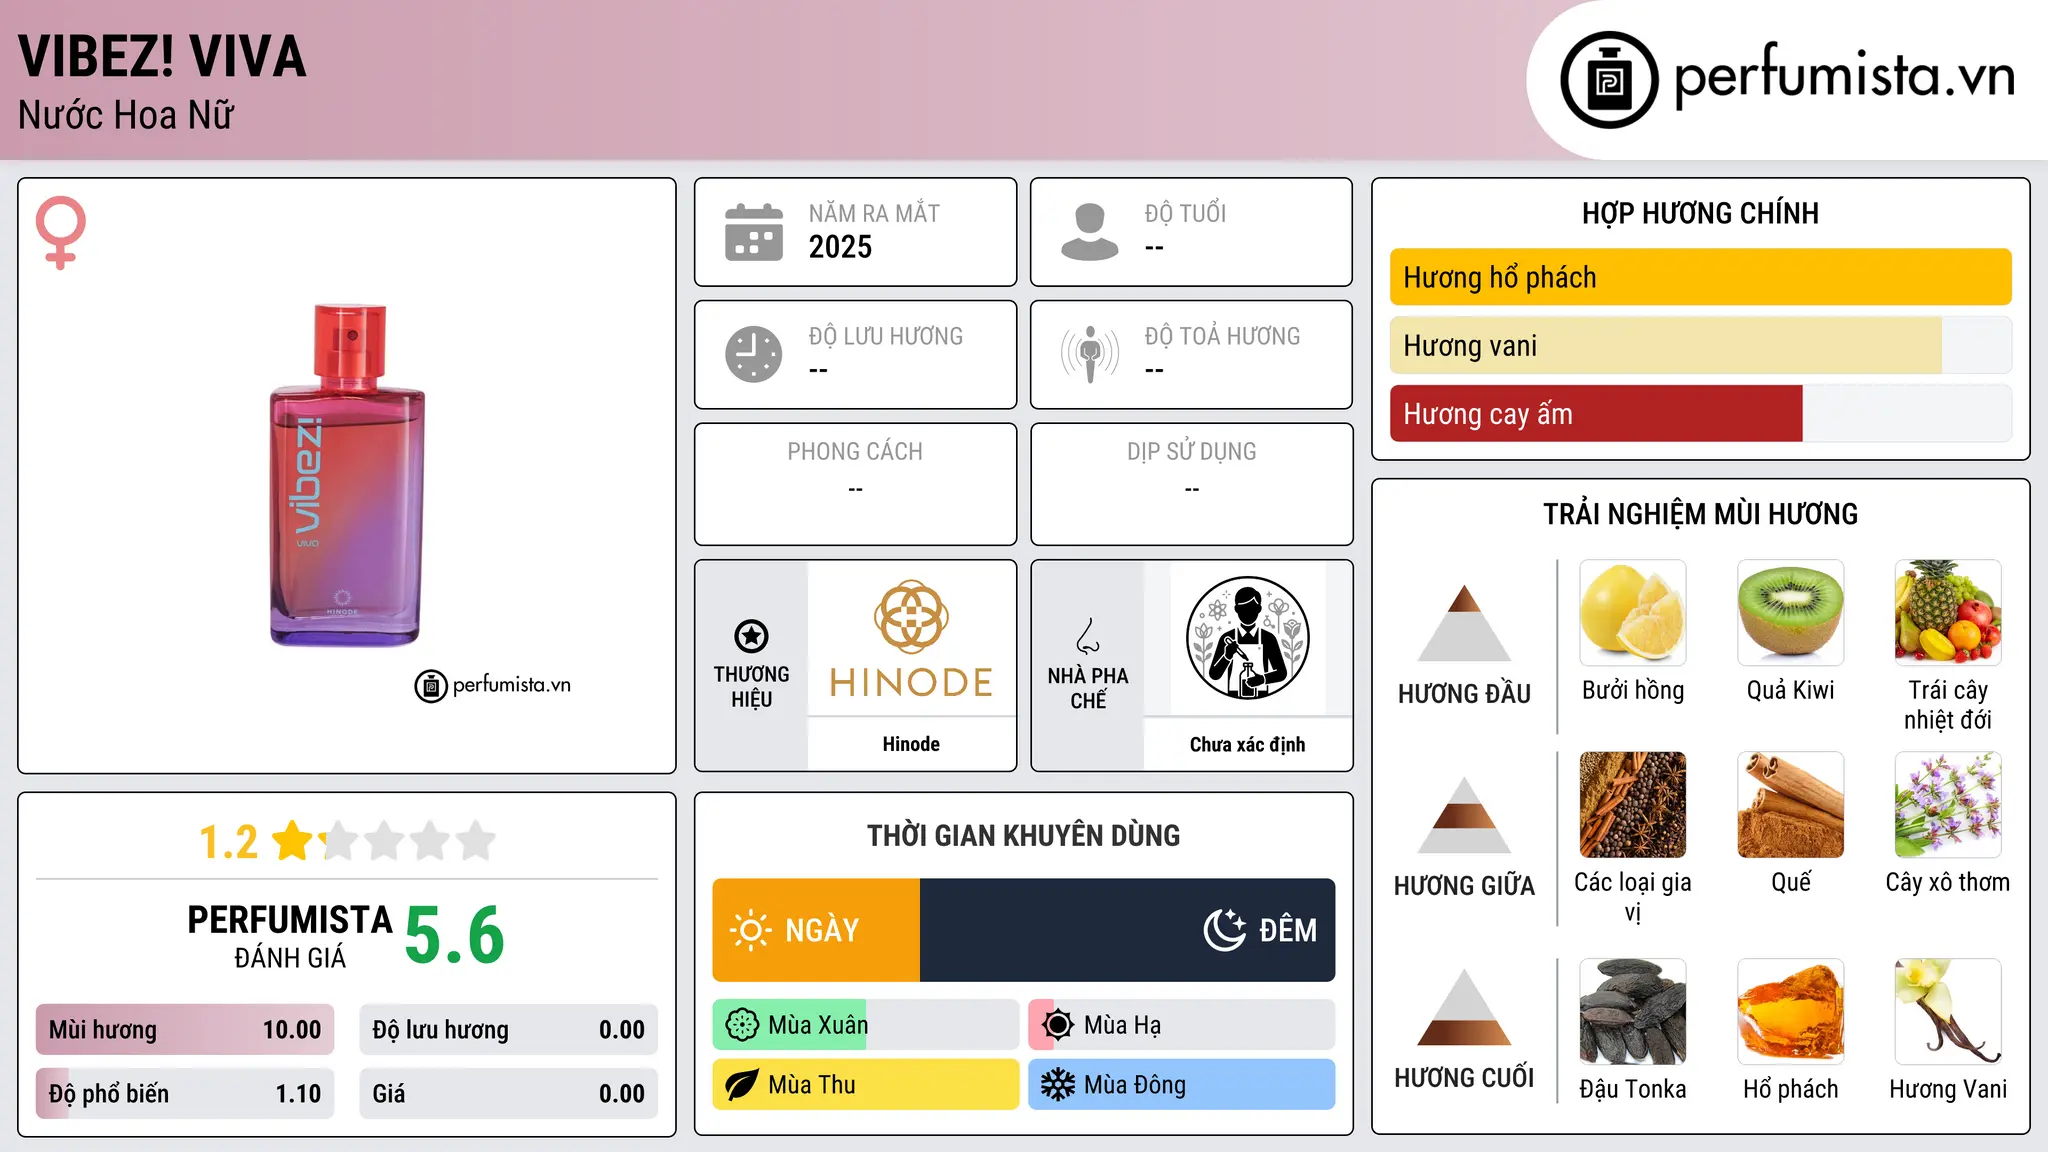Click the Độ lưu hương 0.00 score bar

509,1030
